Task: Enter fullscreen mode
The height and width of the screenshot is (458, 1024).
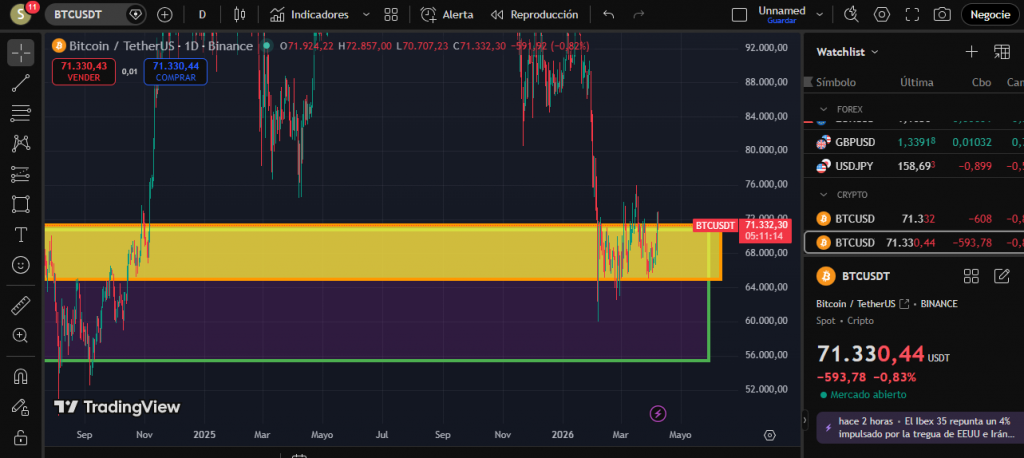Action: point(911,14)
